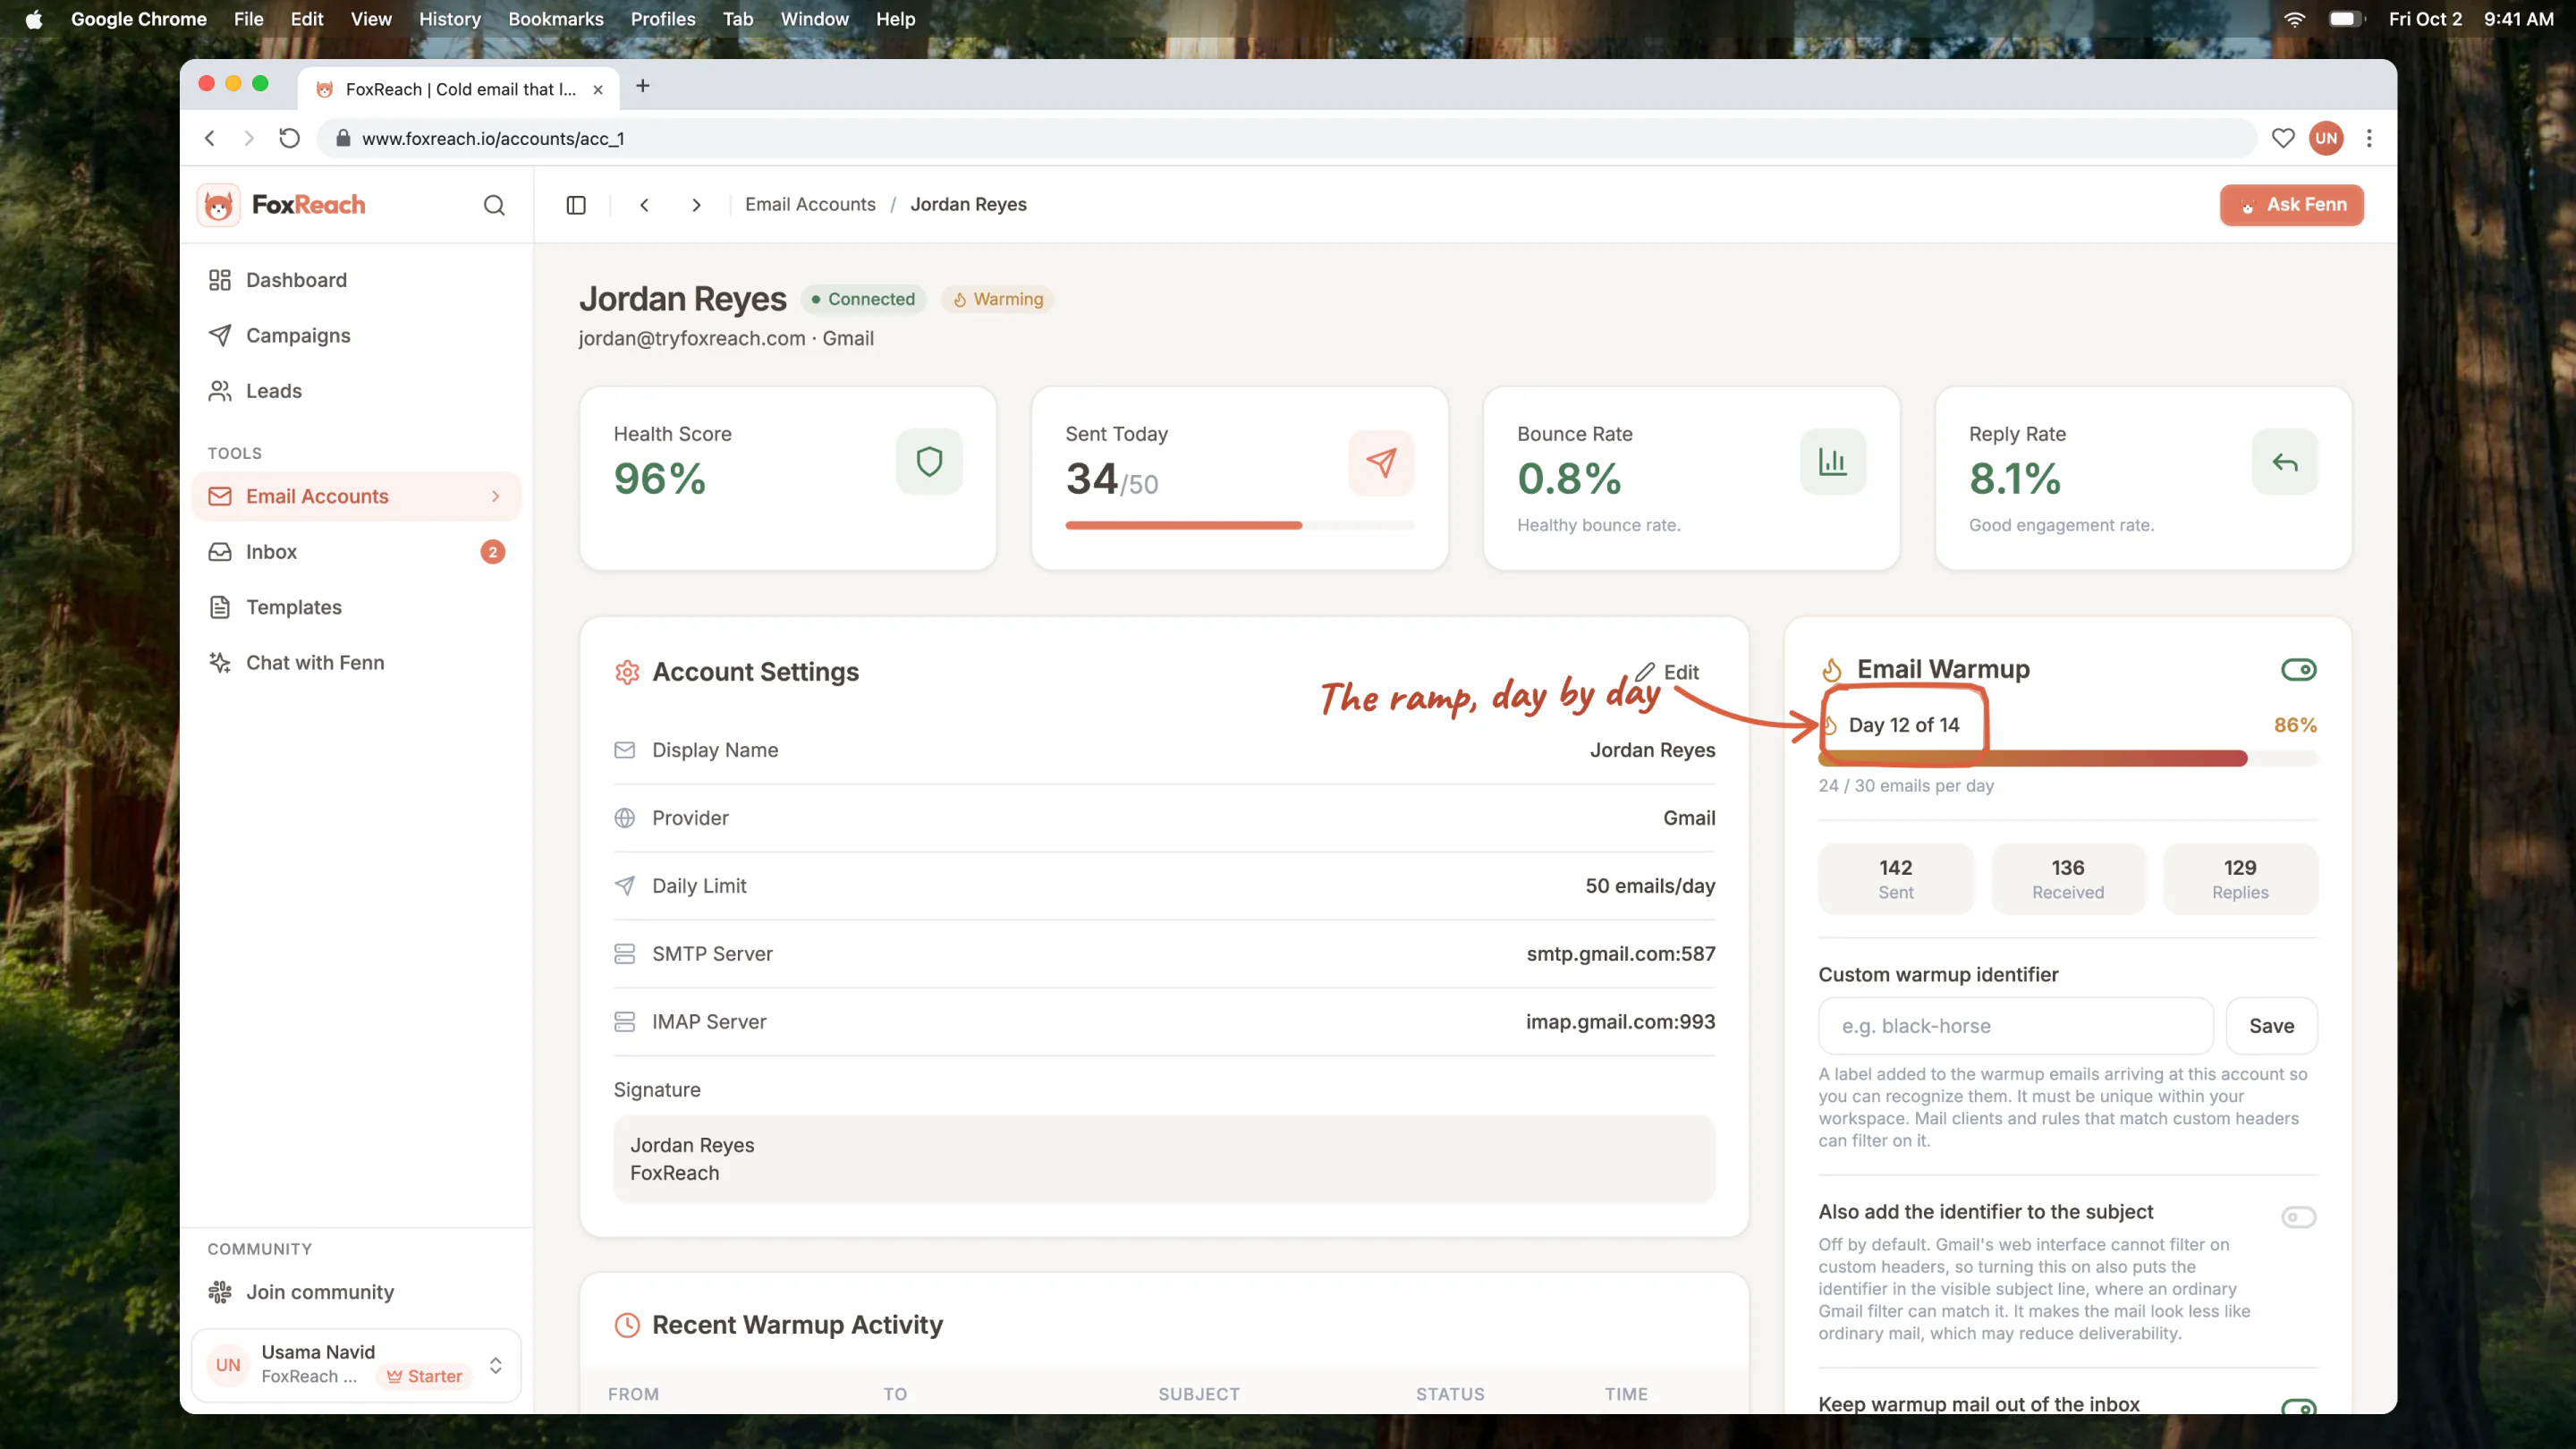Open the sidebar search magnifier icon
The image size is (2576, 1449).
494,205
